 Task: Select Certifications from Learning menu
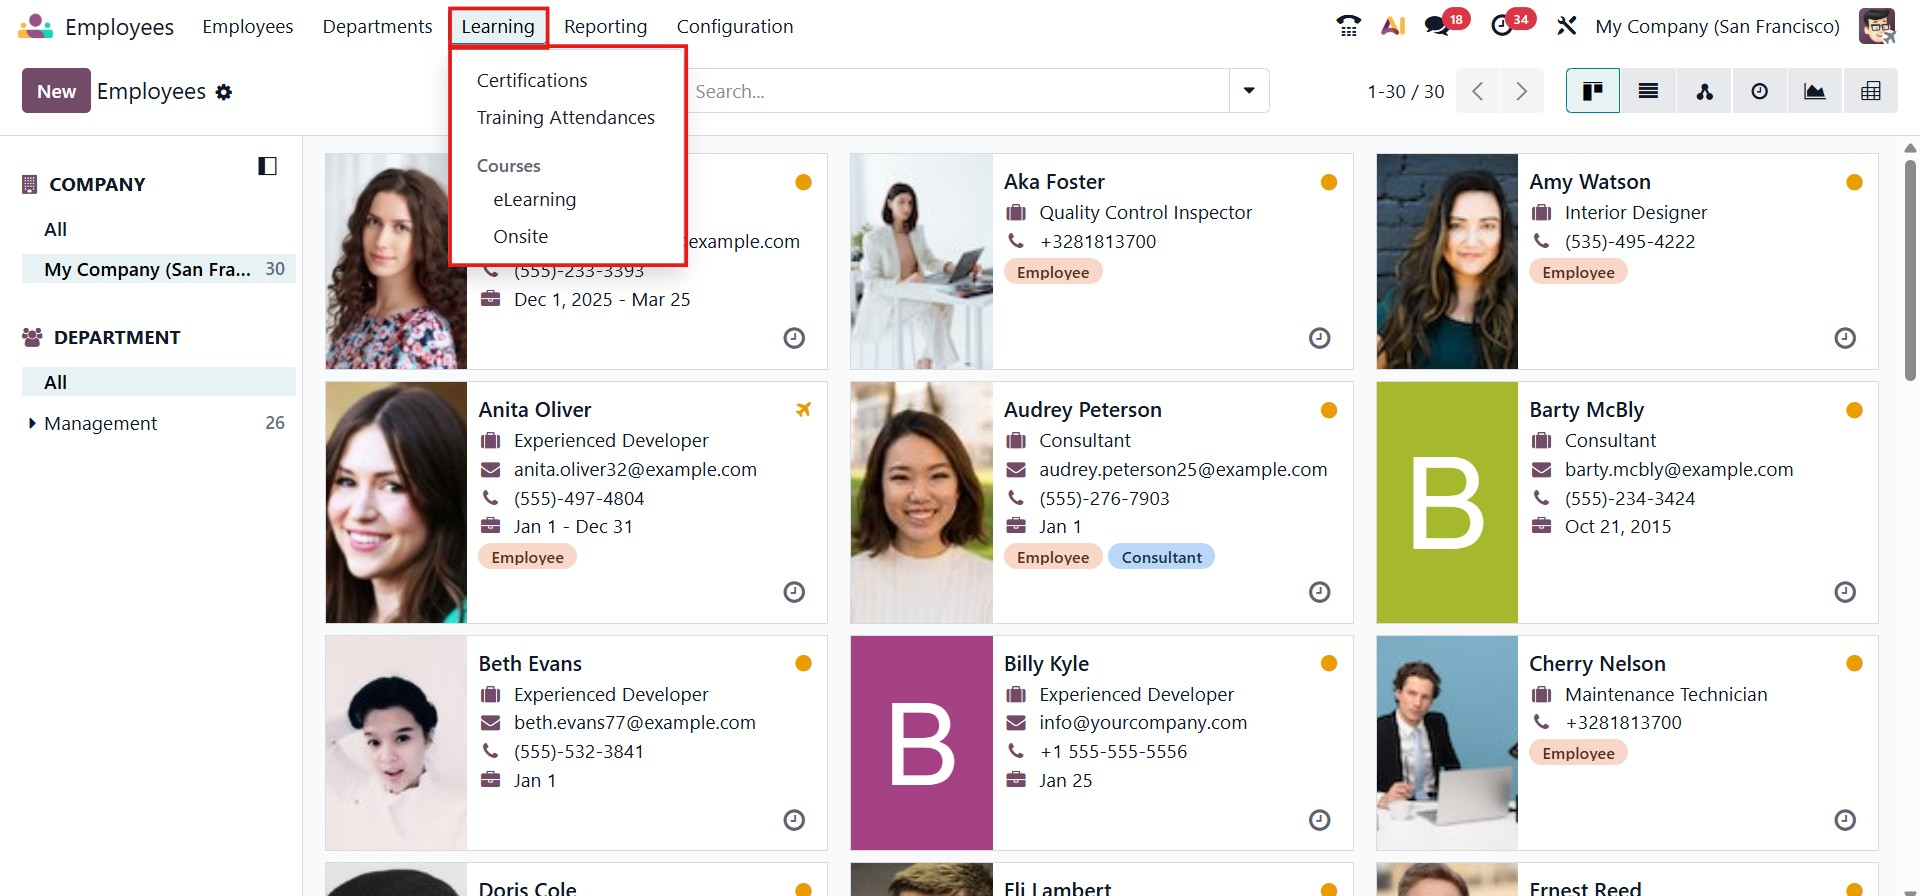click(532, 81)
